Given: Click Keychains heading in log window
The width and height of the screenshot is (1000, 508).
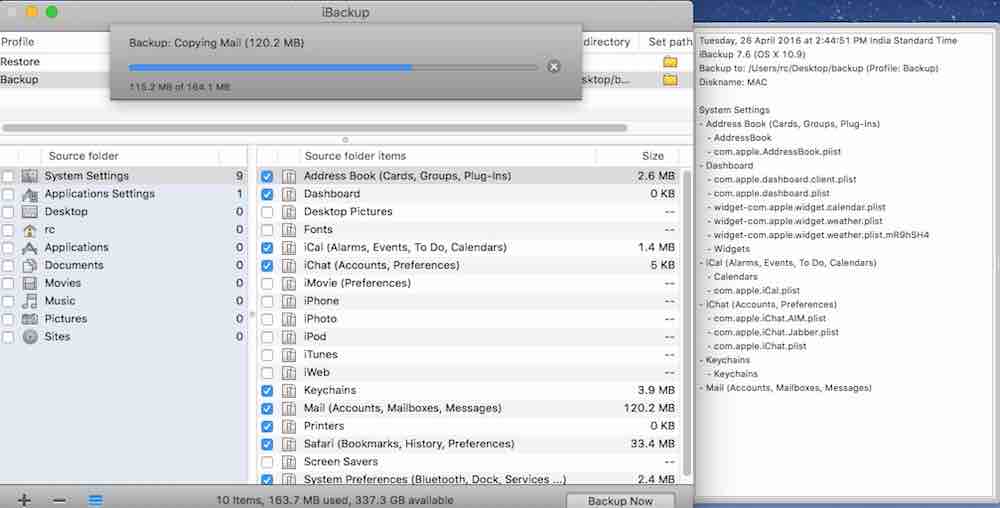Looking at the screenshot, I should (x=728, y=360).
